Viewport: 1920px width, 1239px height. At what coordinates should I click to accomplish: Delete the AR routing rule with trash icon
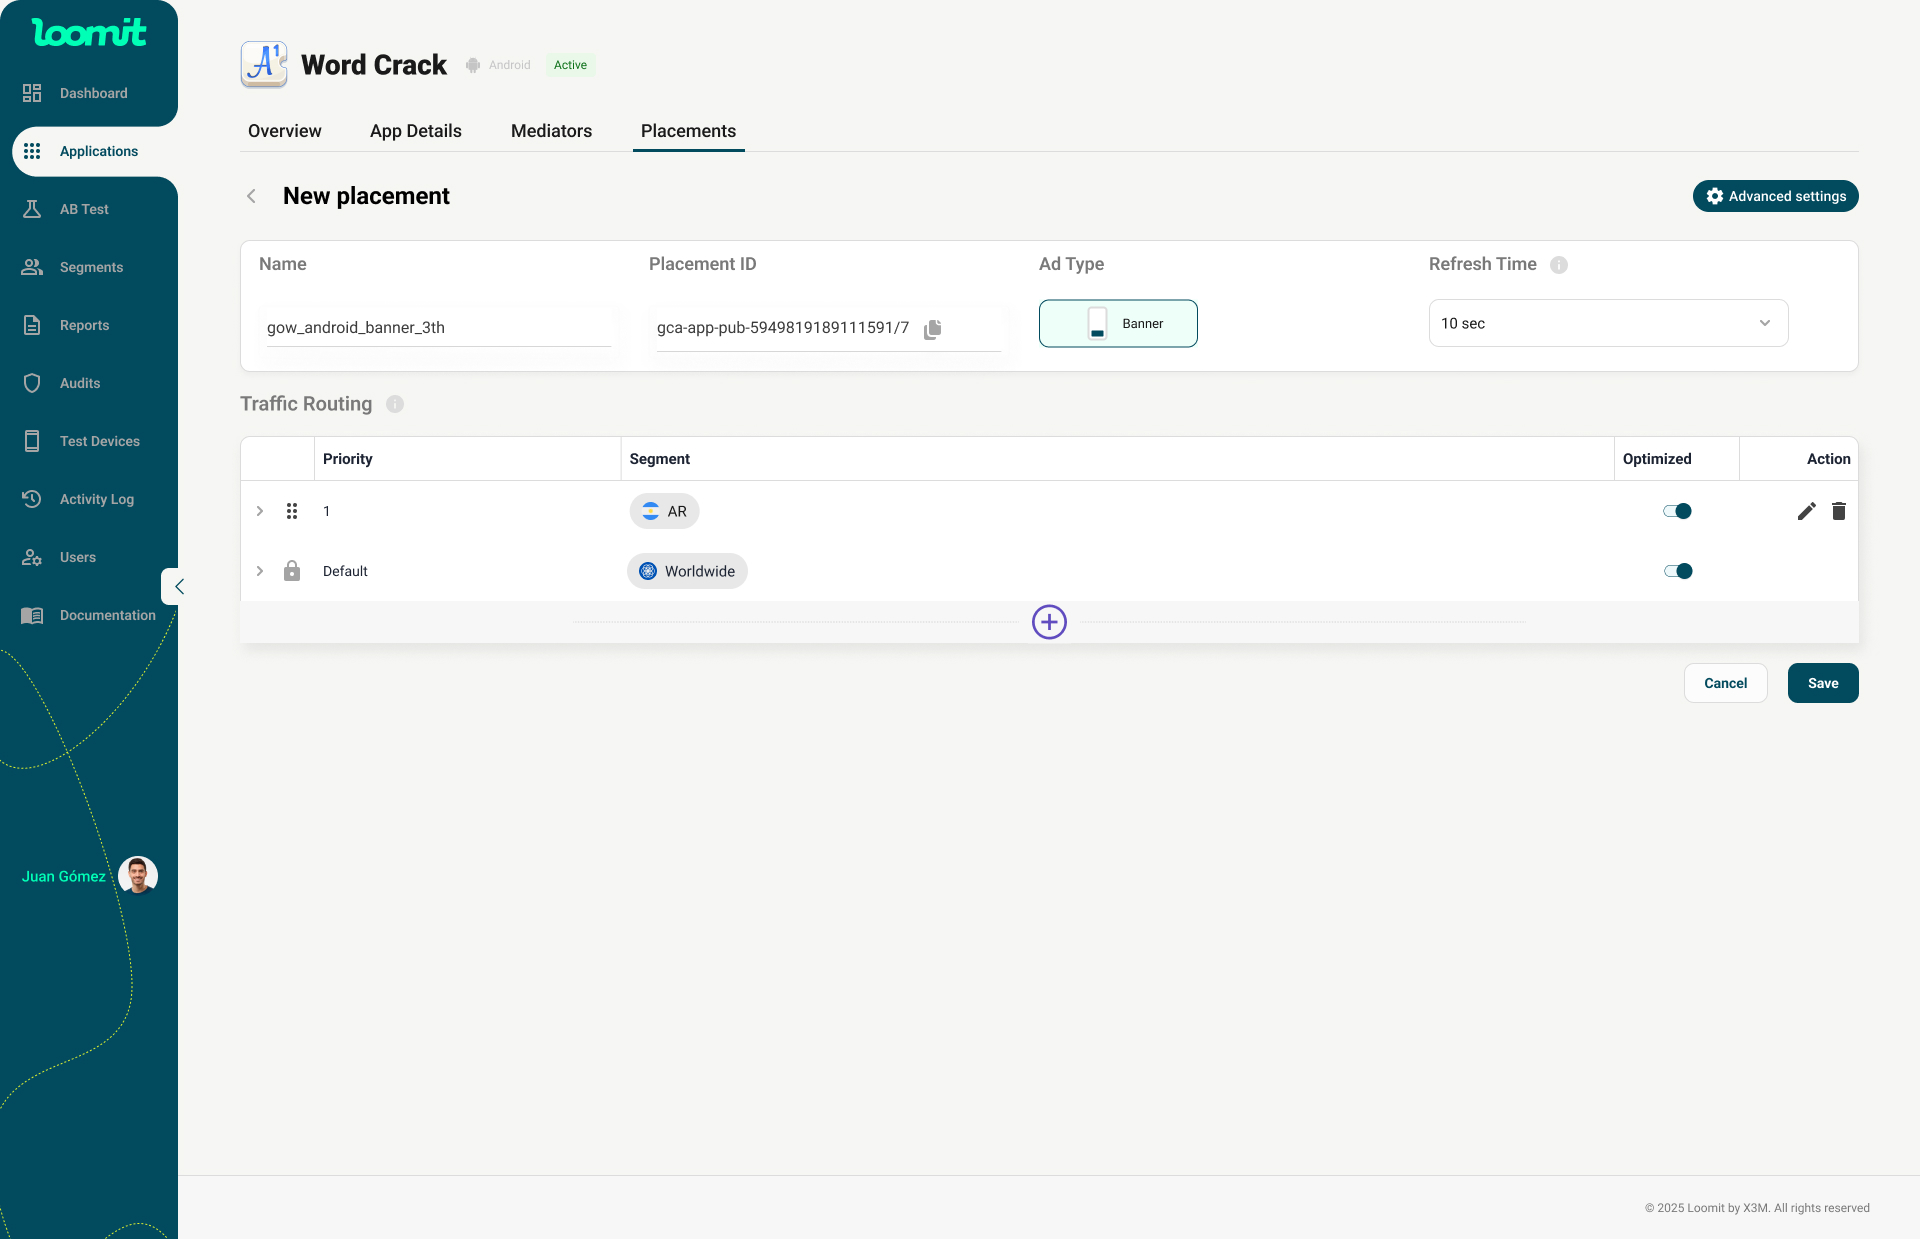[x=1838, y=511]
